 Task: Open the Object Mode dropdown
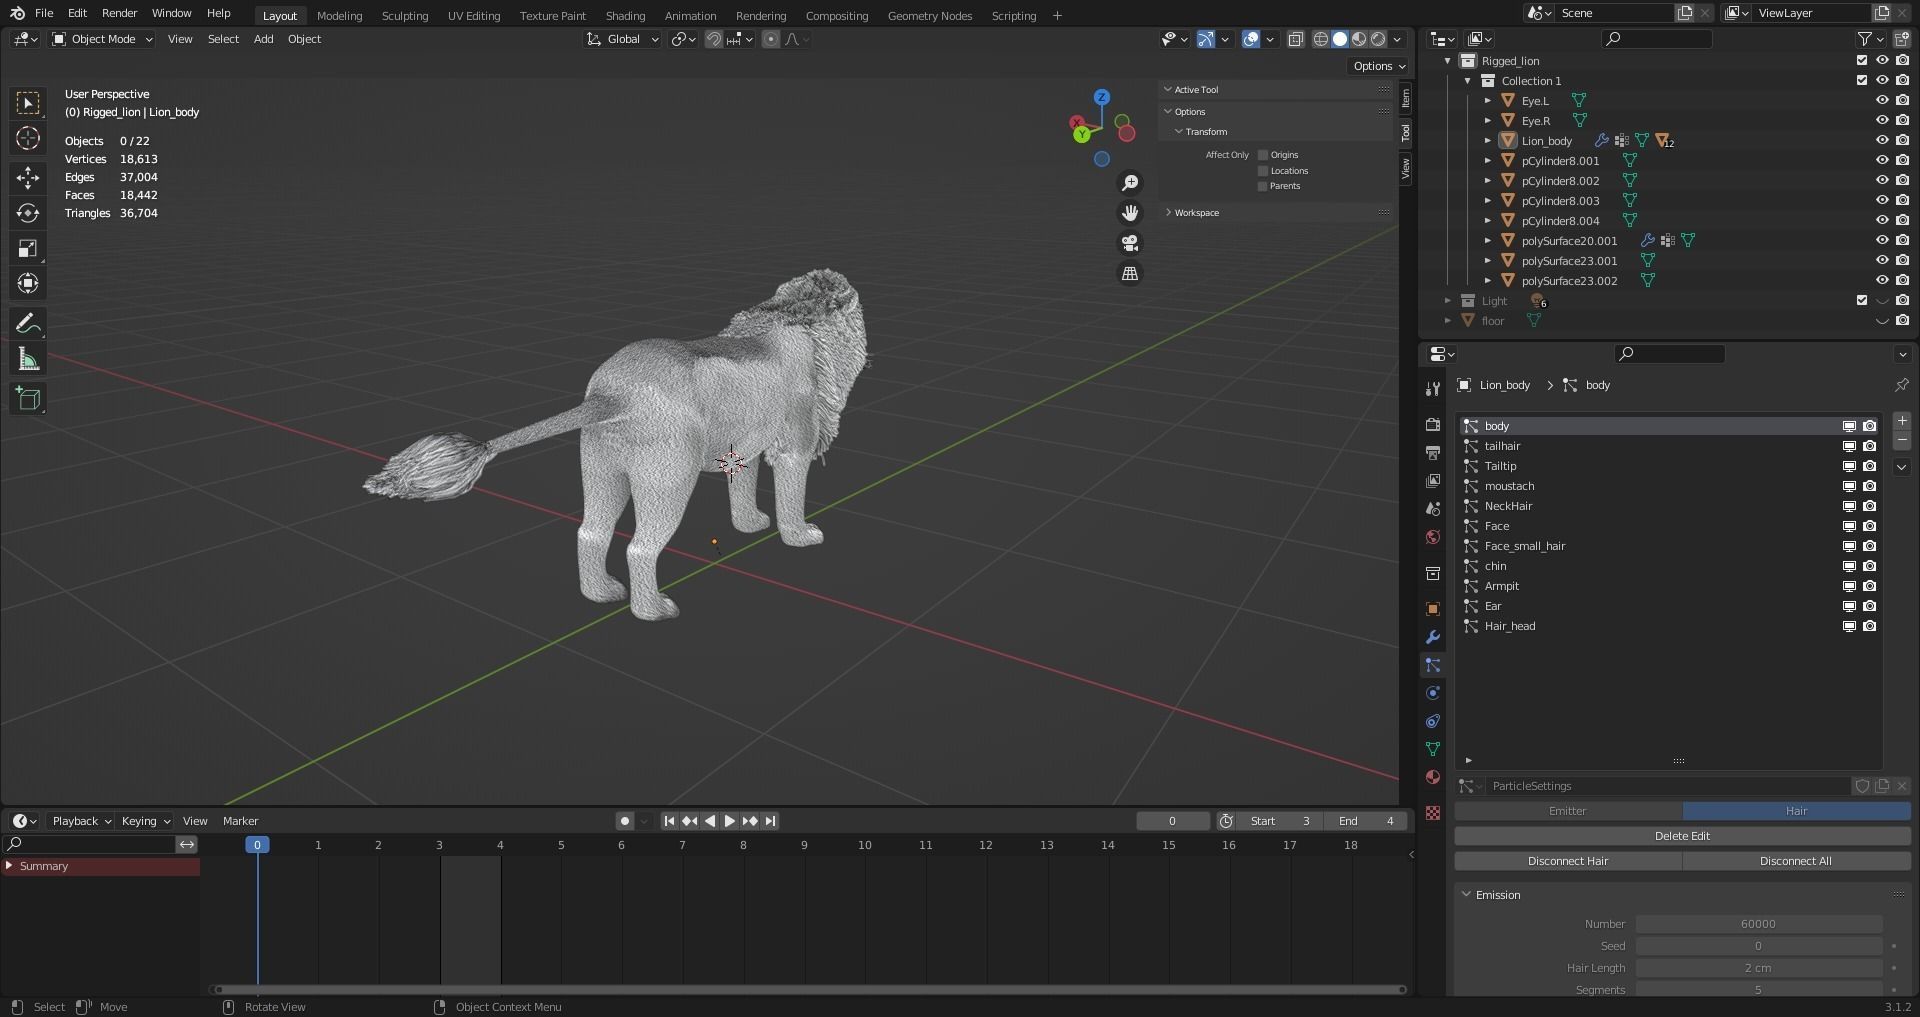tap(102, 39)
